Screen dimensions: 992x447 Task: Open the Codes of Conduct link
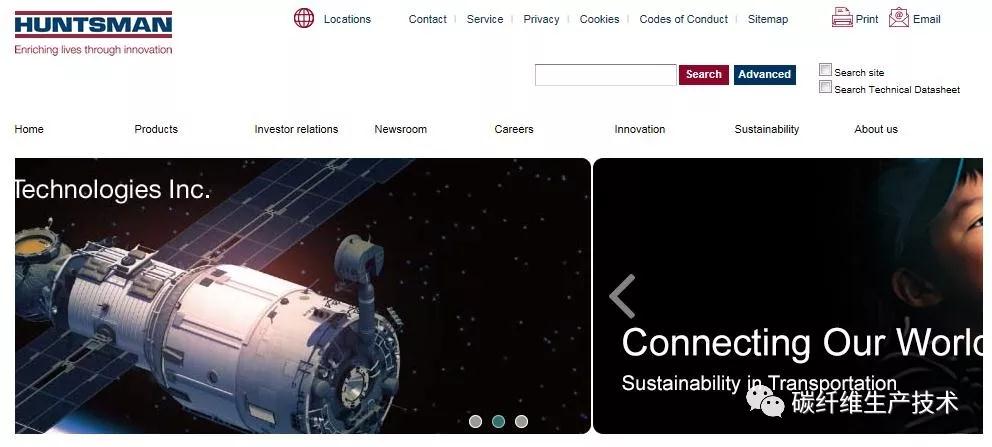pyautogui.click(x=684, y=19)
